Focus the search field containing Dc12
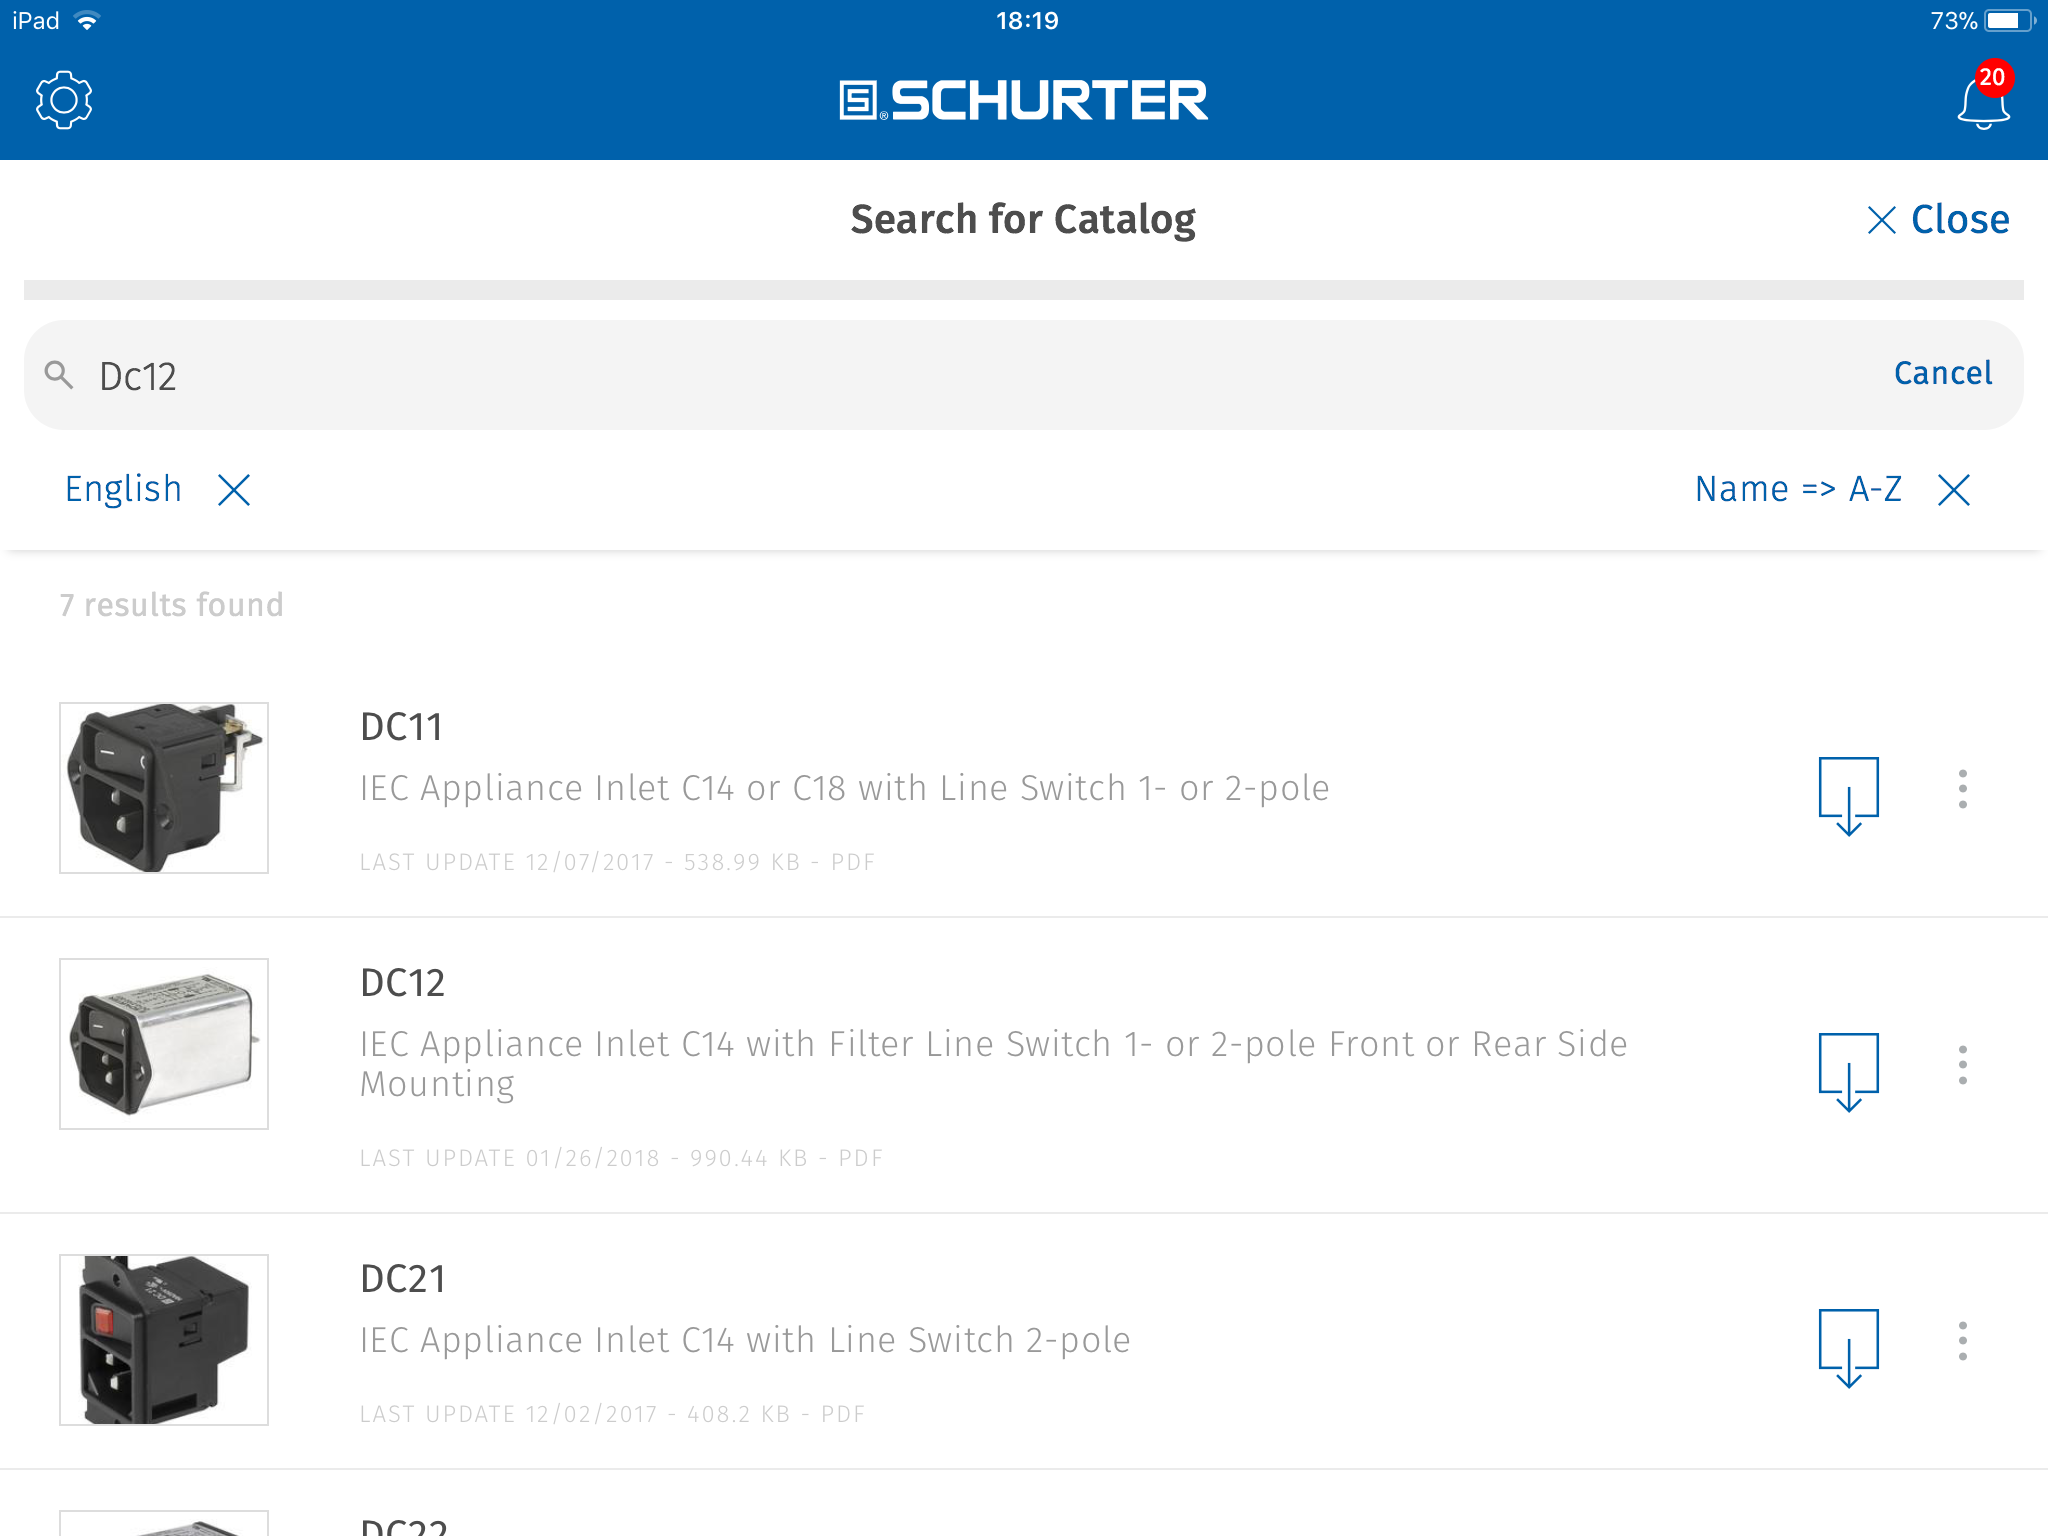2048x1536 pixels. 960,375
